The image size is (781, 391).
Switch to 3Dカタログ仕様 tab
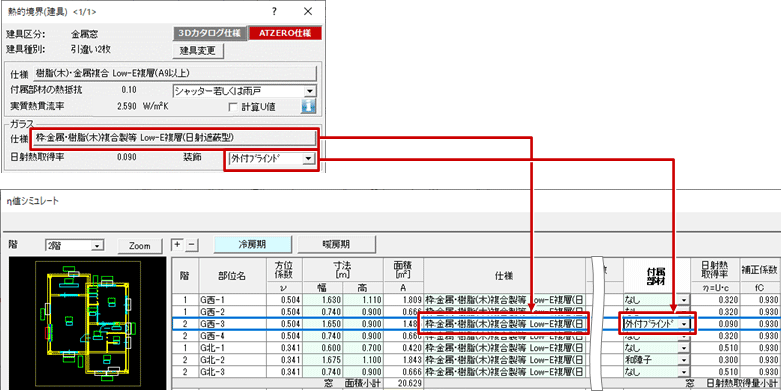pyautogui.click(x=210, y=33)
